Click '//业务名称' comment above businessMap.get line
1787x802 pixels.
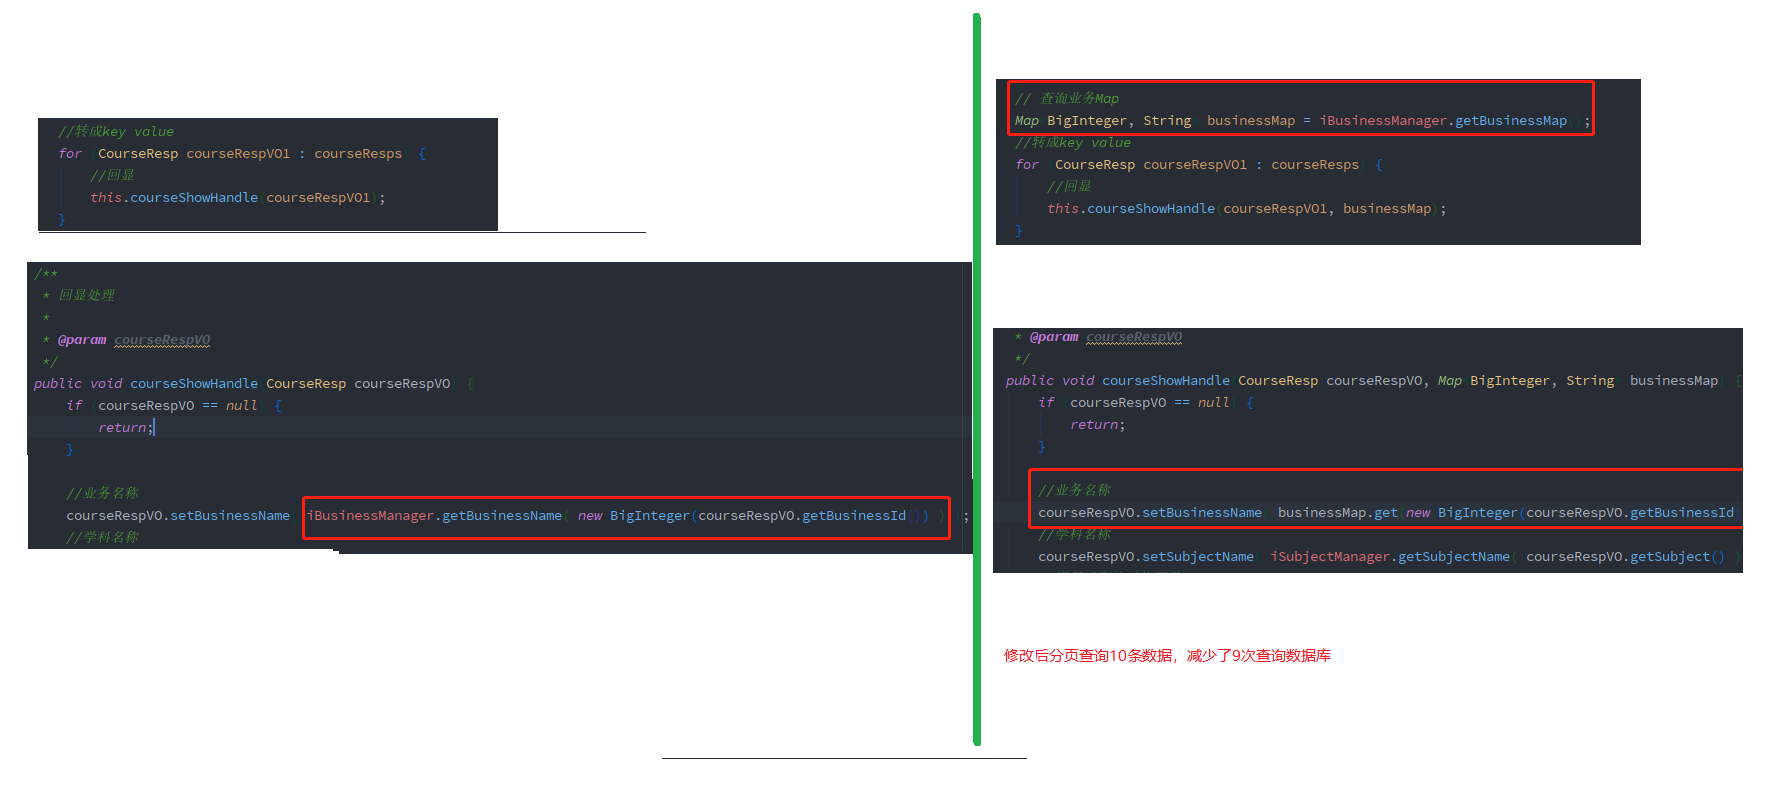point(1074,490)
